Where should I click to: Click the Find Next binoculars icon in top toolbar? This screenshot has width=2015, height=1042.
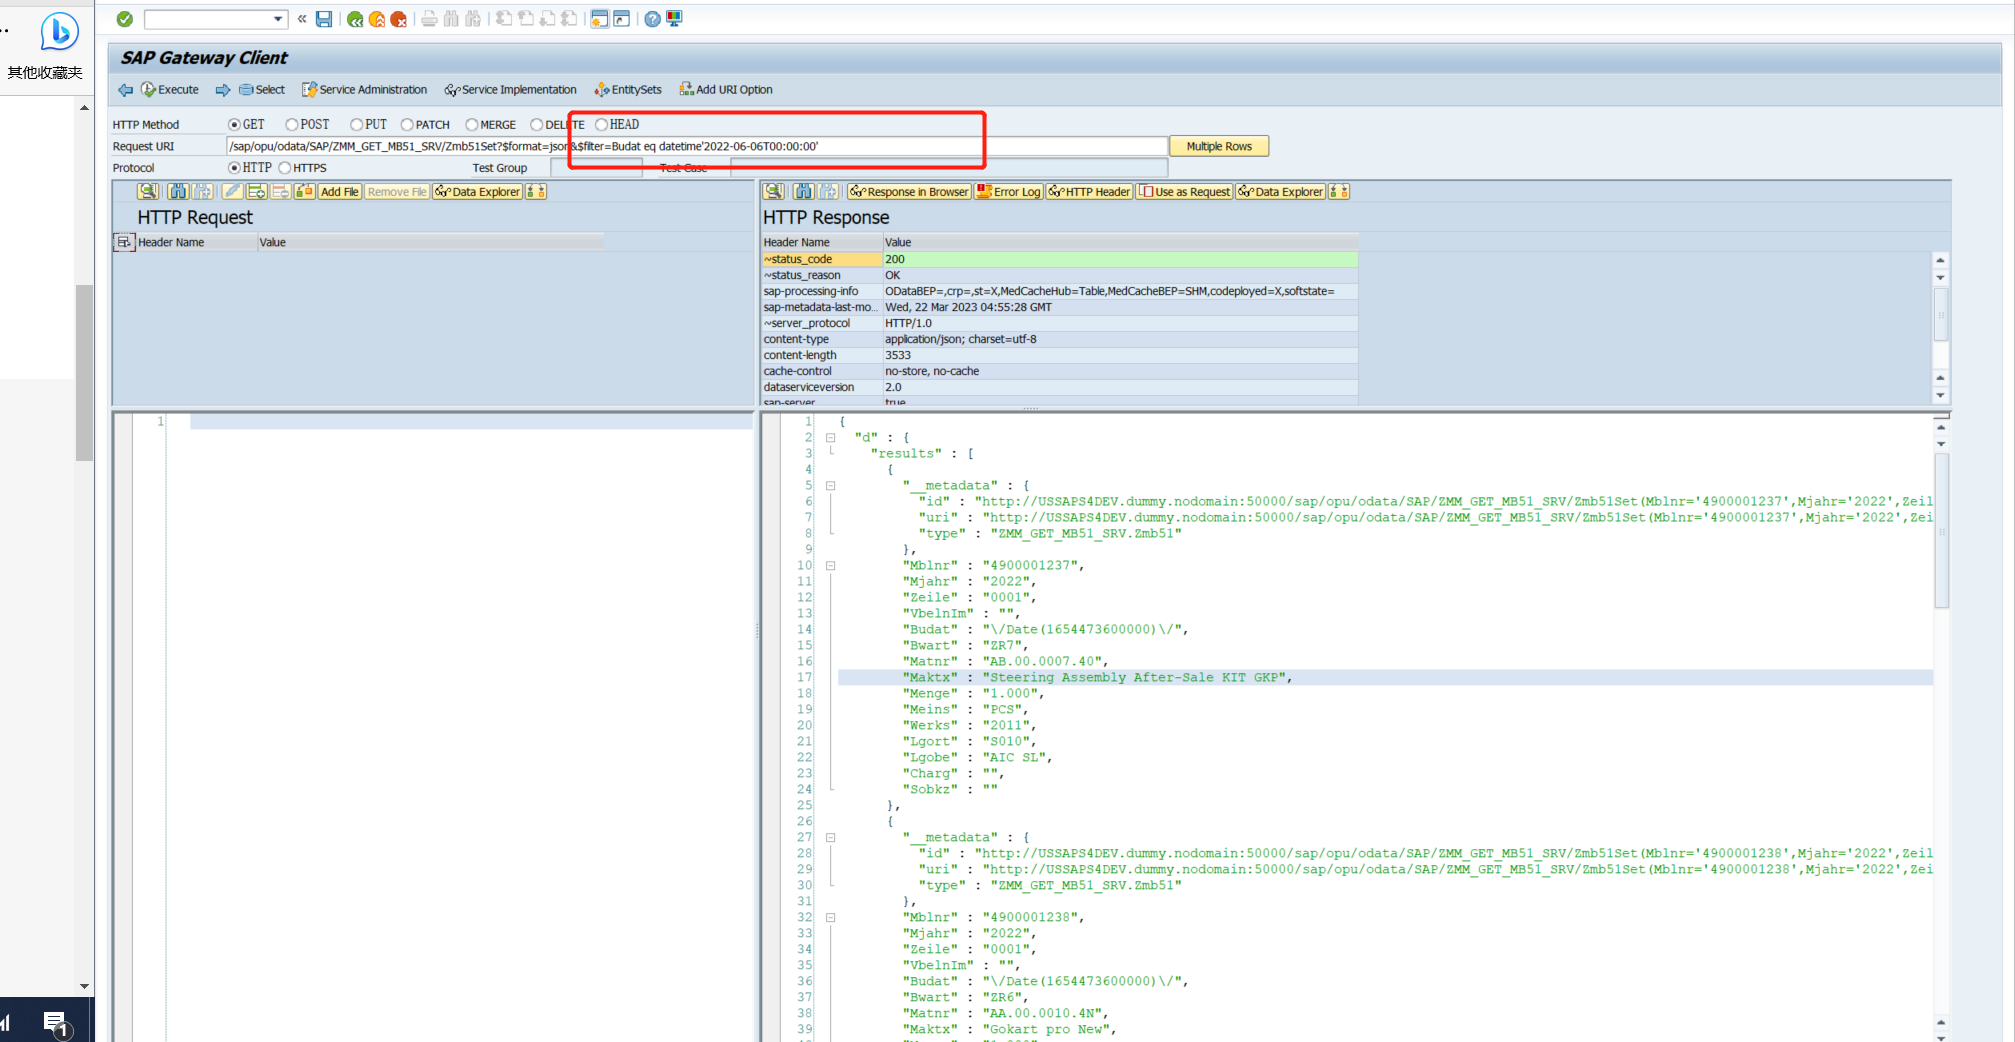tap(473, 19)
